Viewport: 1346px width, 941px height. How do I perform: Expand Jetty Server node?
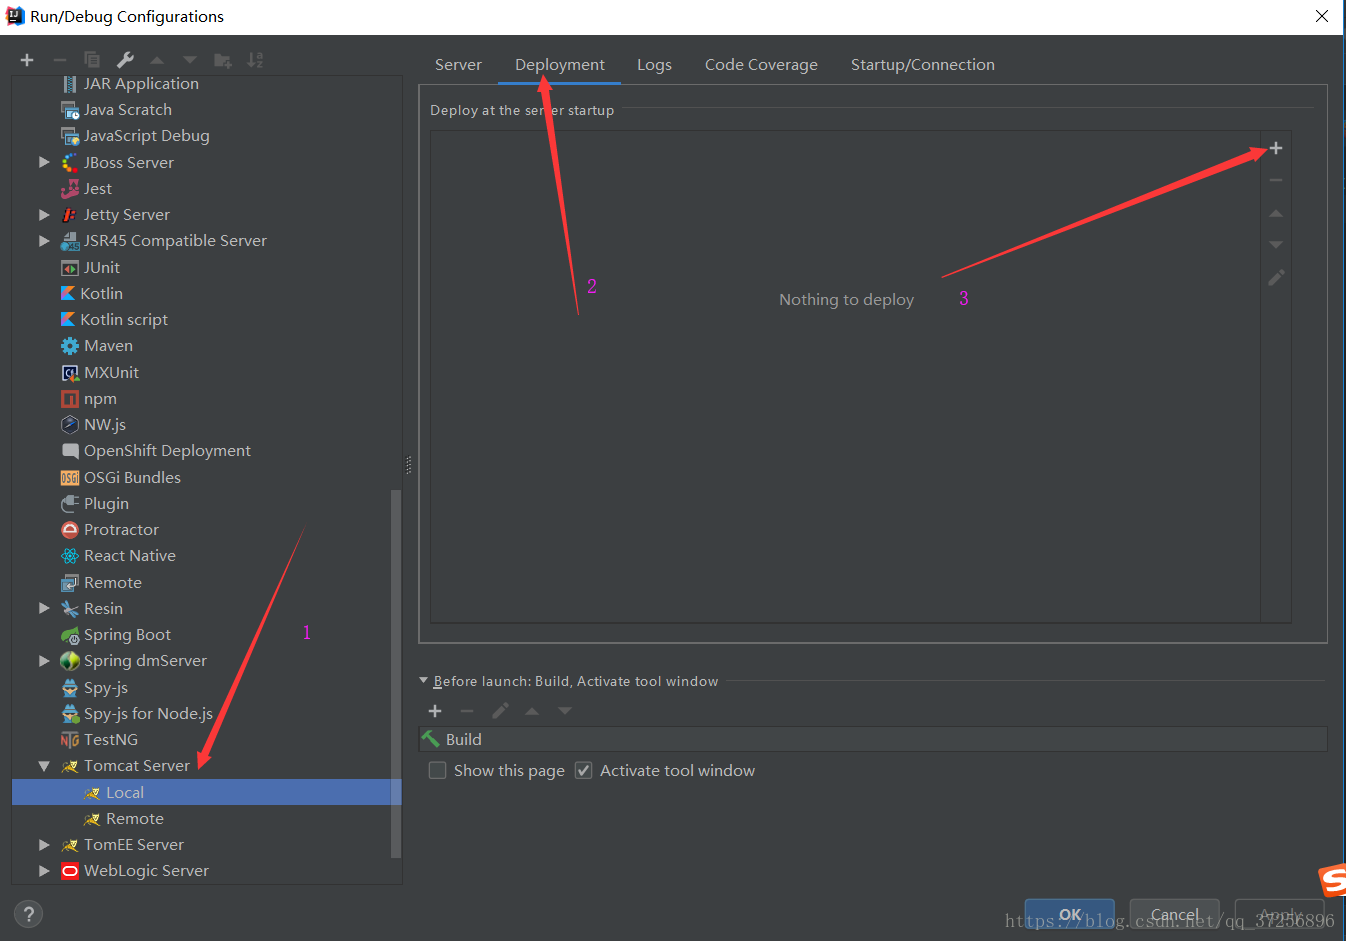point(44,214)
